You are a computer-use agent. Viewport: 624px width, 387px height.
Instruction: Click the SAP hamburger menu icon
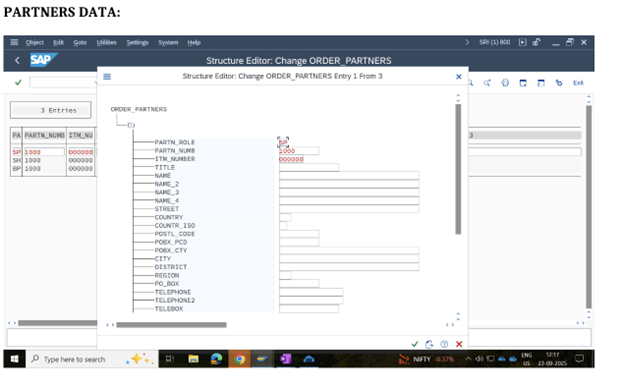pyautogui.click(x=14, y=42)
